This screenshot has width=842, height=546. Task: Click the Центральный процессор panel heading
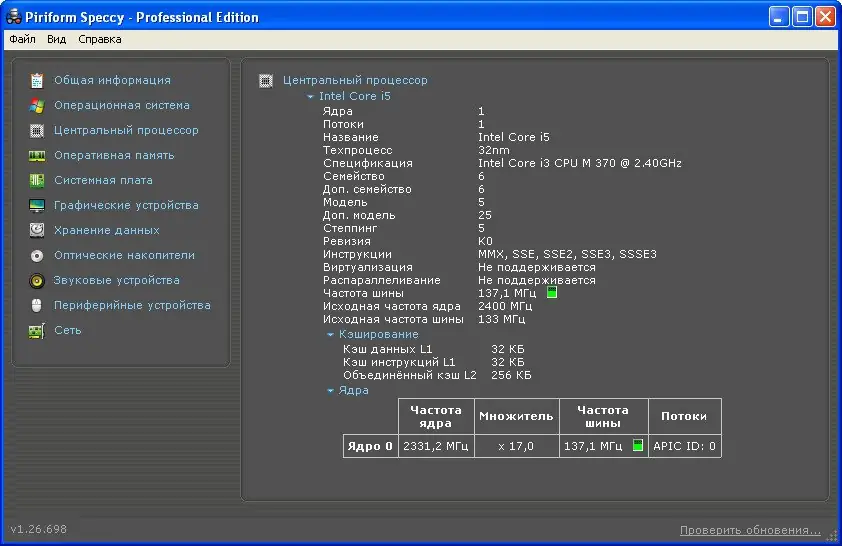pos(355,80)
